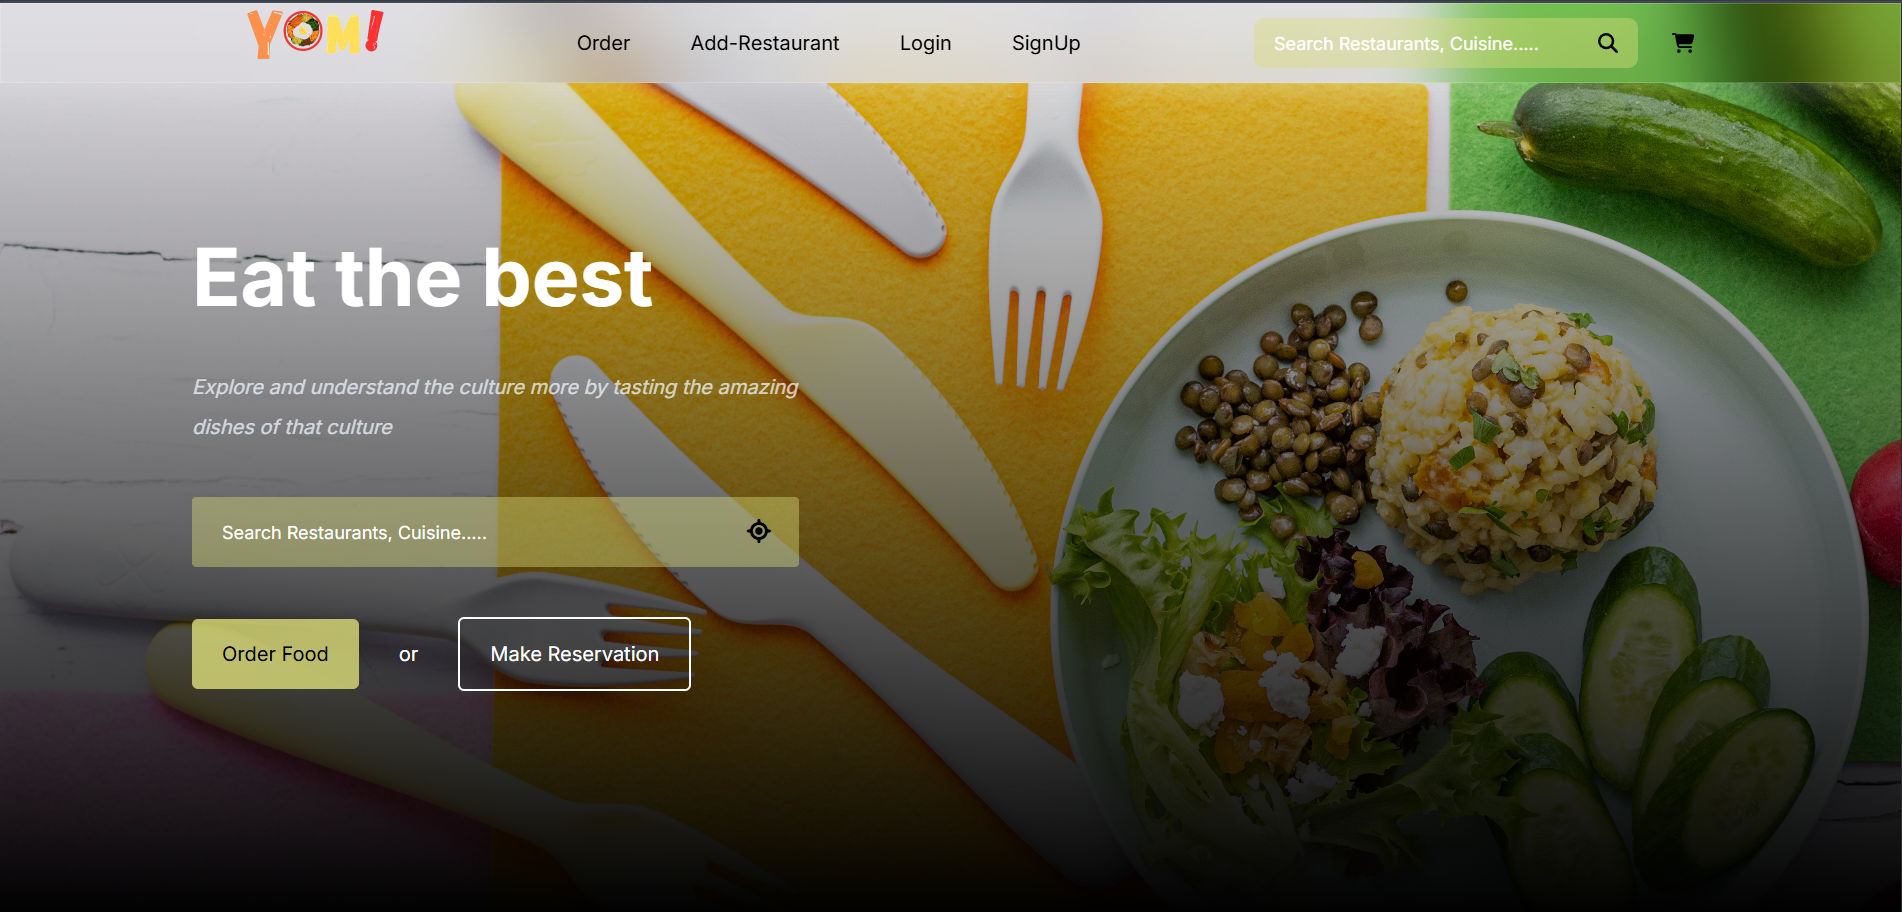Focus the navbar Search Restaurants field
The image size is (1902, 912).
tap(1425, 43)
